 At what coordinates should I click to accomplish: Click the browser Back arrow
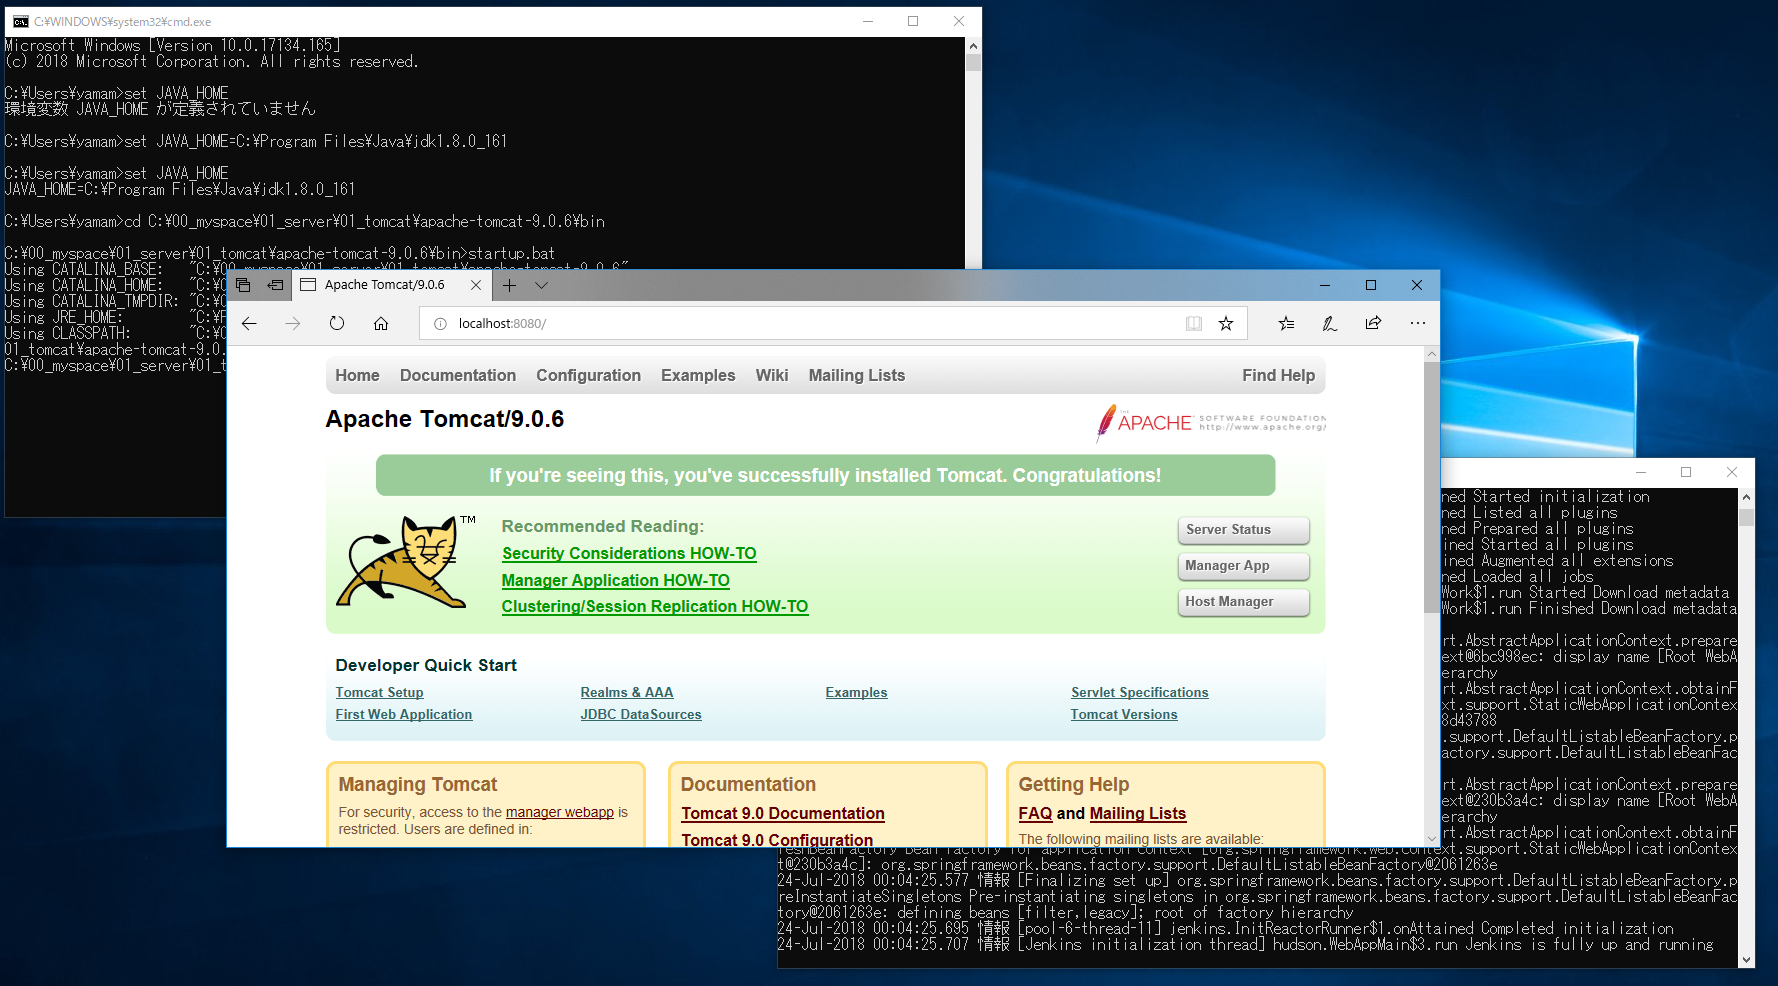coord(250,323)
